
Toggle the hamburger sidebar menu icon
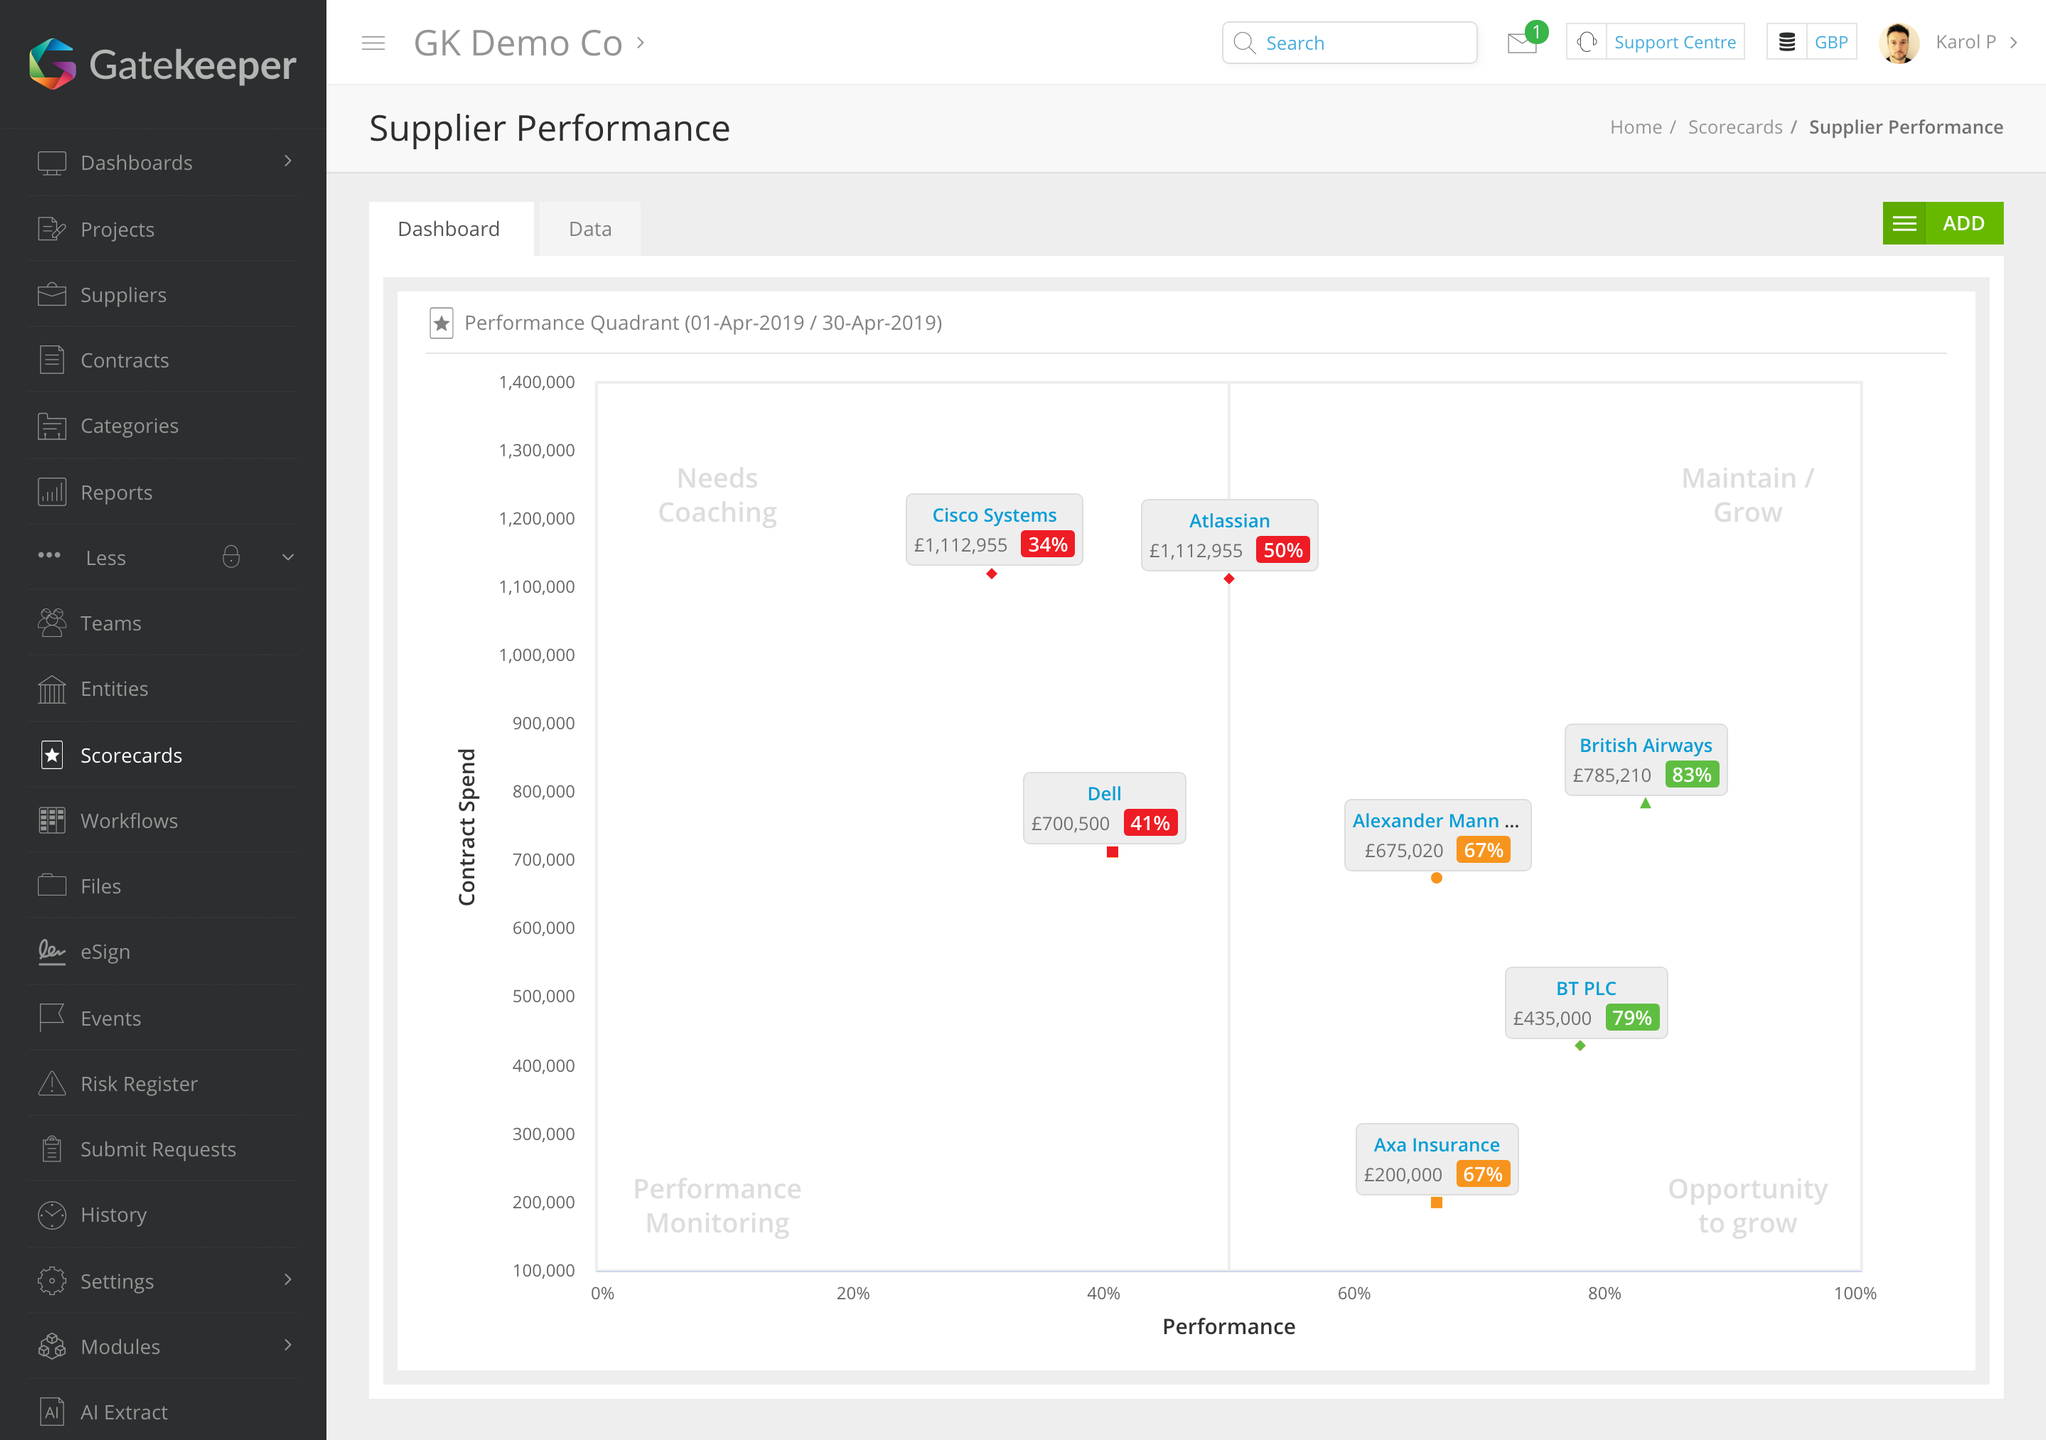point(373,43)
